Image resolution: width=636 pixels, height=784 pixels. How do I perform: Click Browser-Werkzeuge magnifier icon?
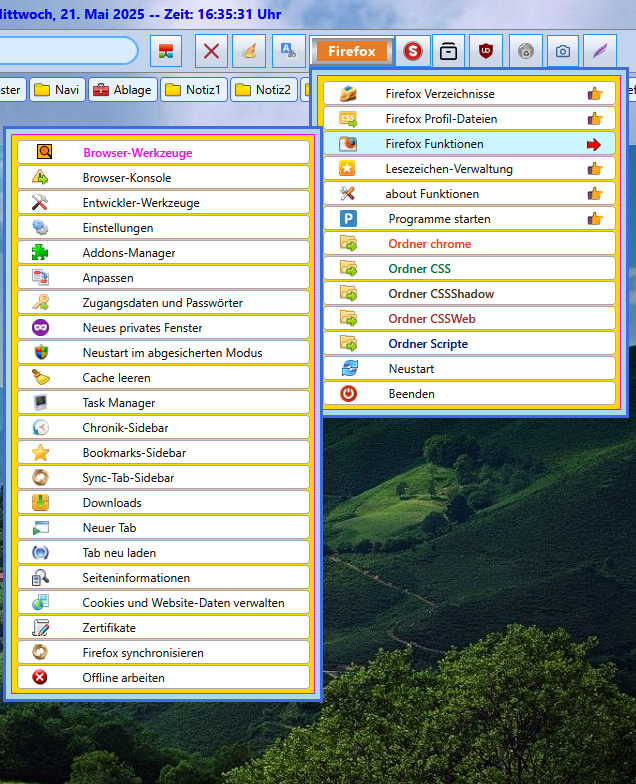tap(44, 151)
